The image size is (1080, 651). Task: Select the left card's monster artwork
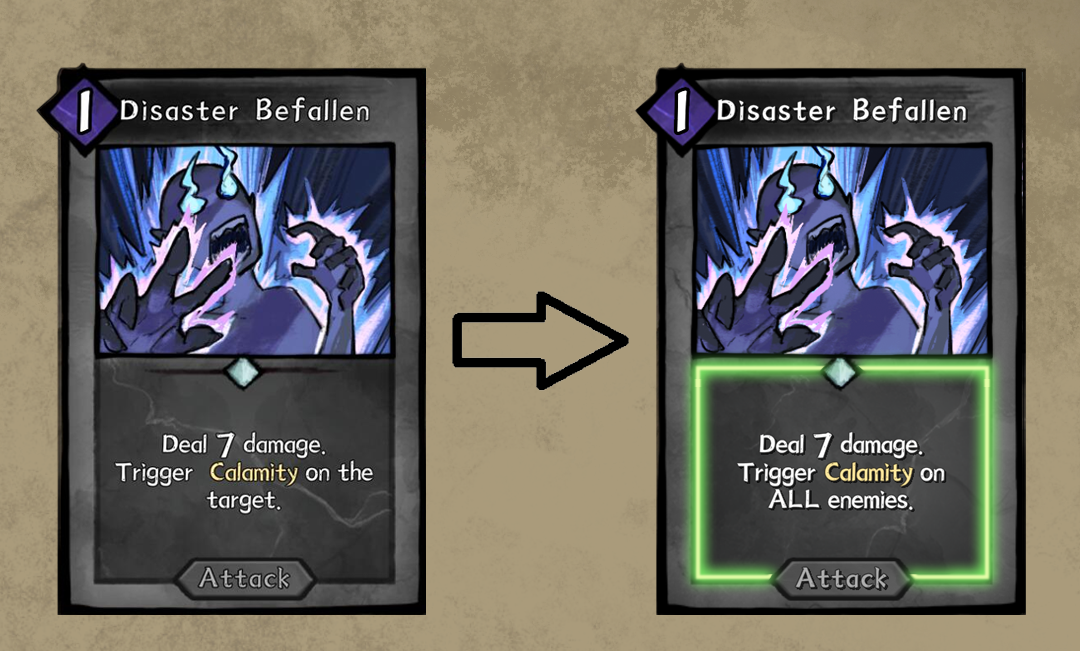(246, 249)
